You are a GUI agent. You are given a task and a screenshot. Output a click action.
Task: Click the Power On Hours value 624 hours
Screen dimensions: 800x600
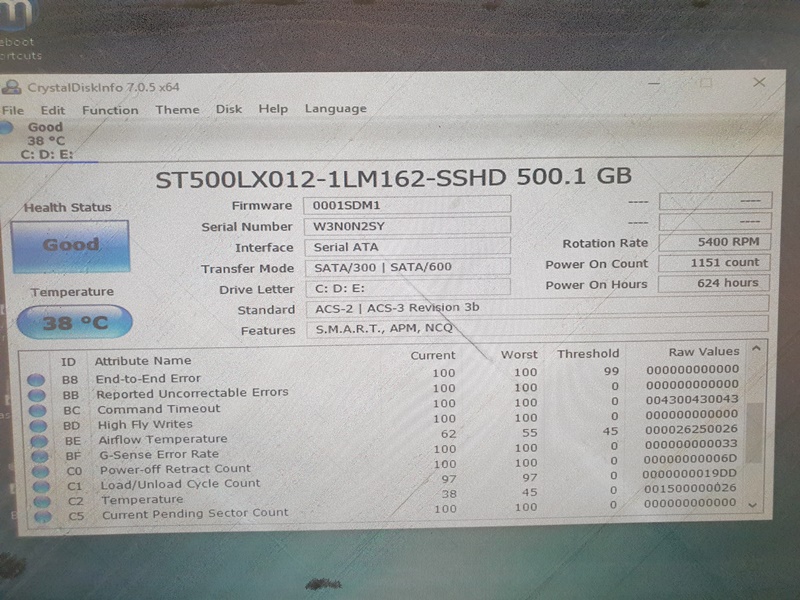(714, 283)
